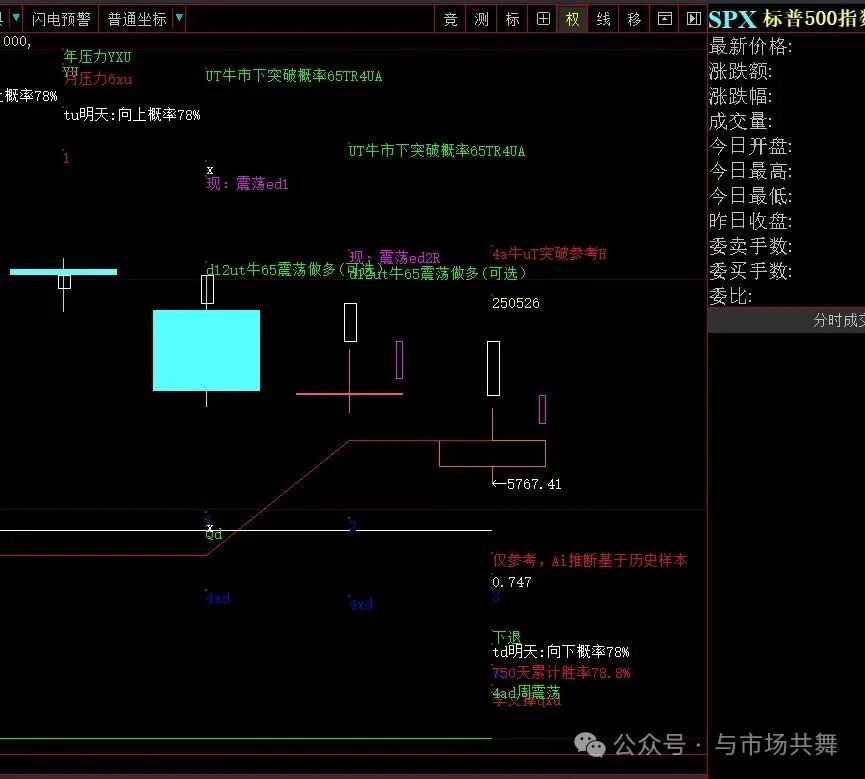Click the 最新价格 label
Image resolution: width=865 pixels, height=779 pixels.
(750, 46)
